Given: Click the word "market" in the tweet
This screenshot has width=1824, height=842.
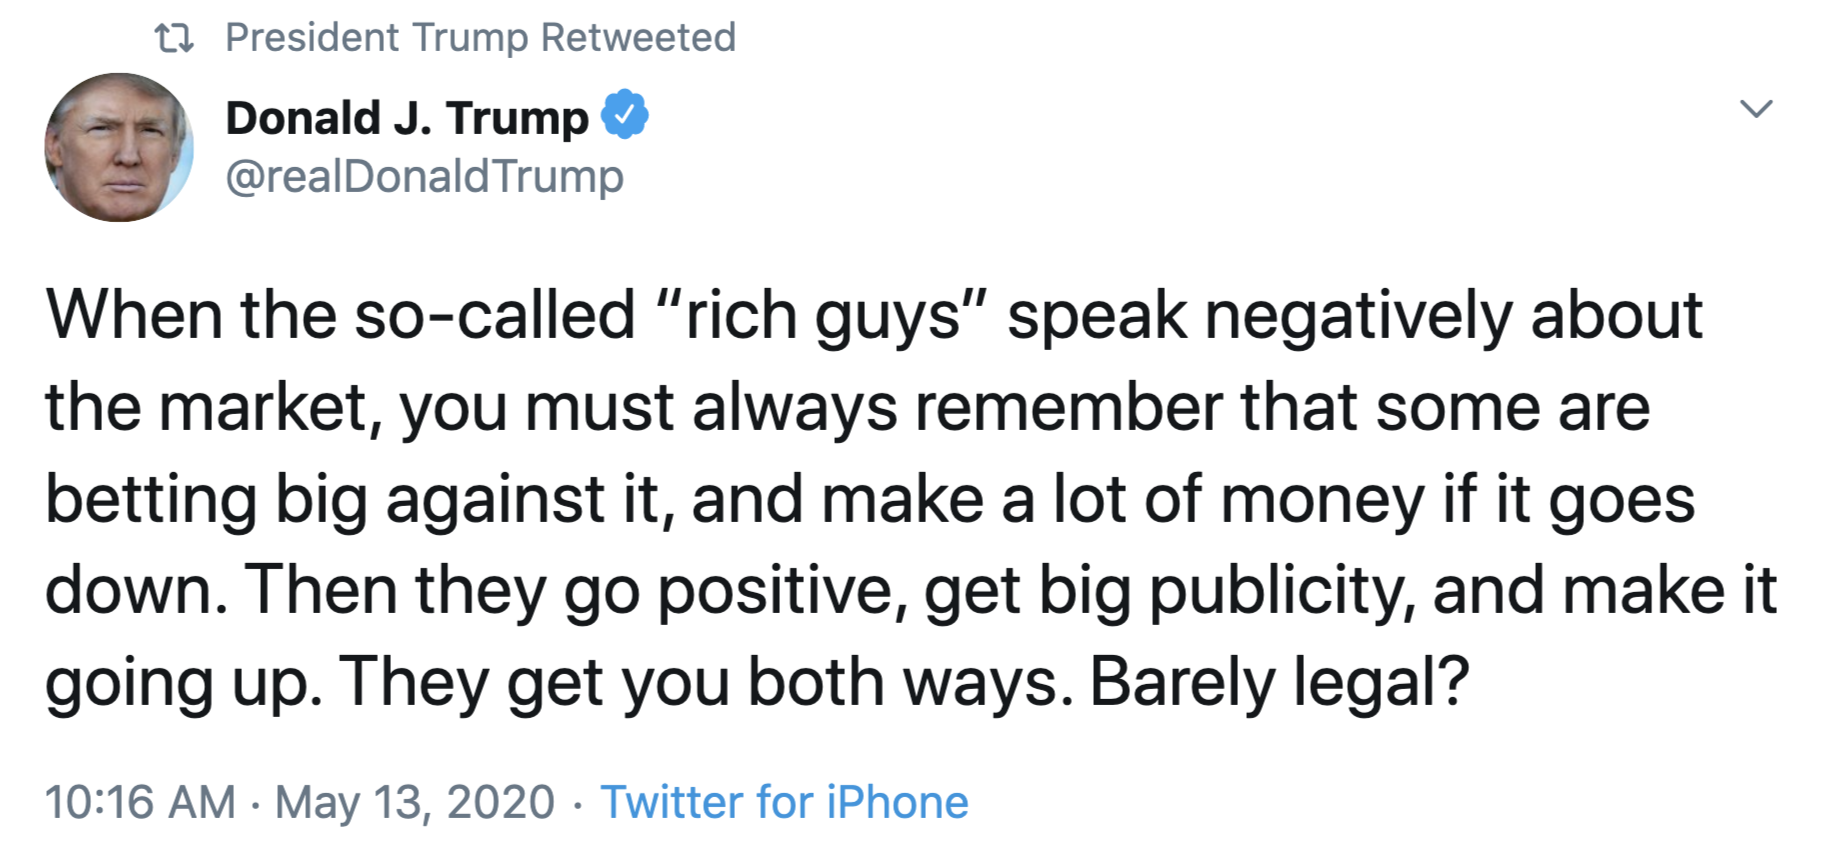Looking at the screenshot, I should pos(270,408).
